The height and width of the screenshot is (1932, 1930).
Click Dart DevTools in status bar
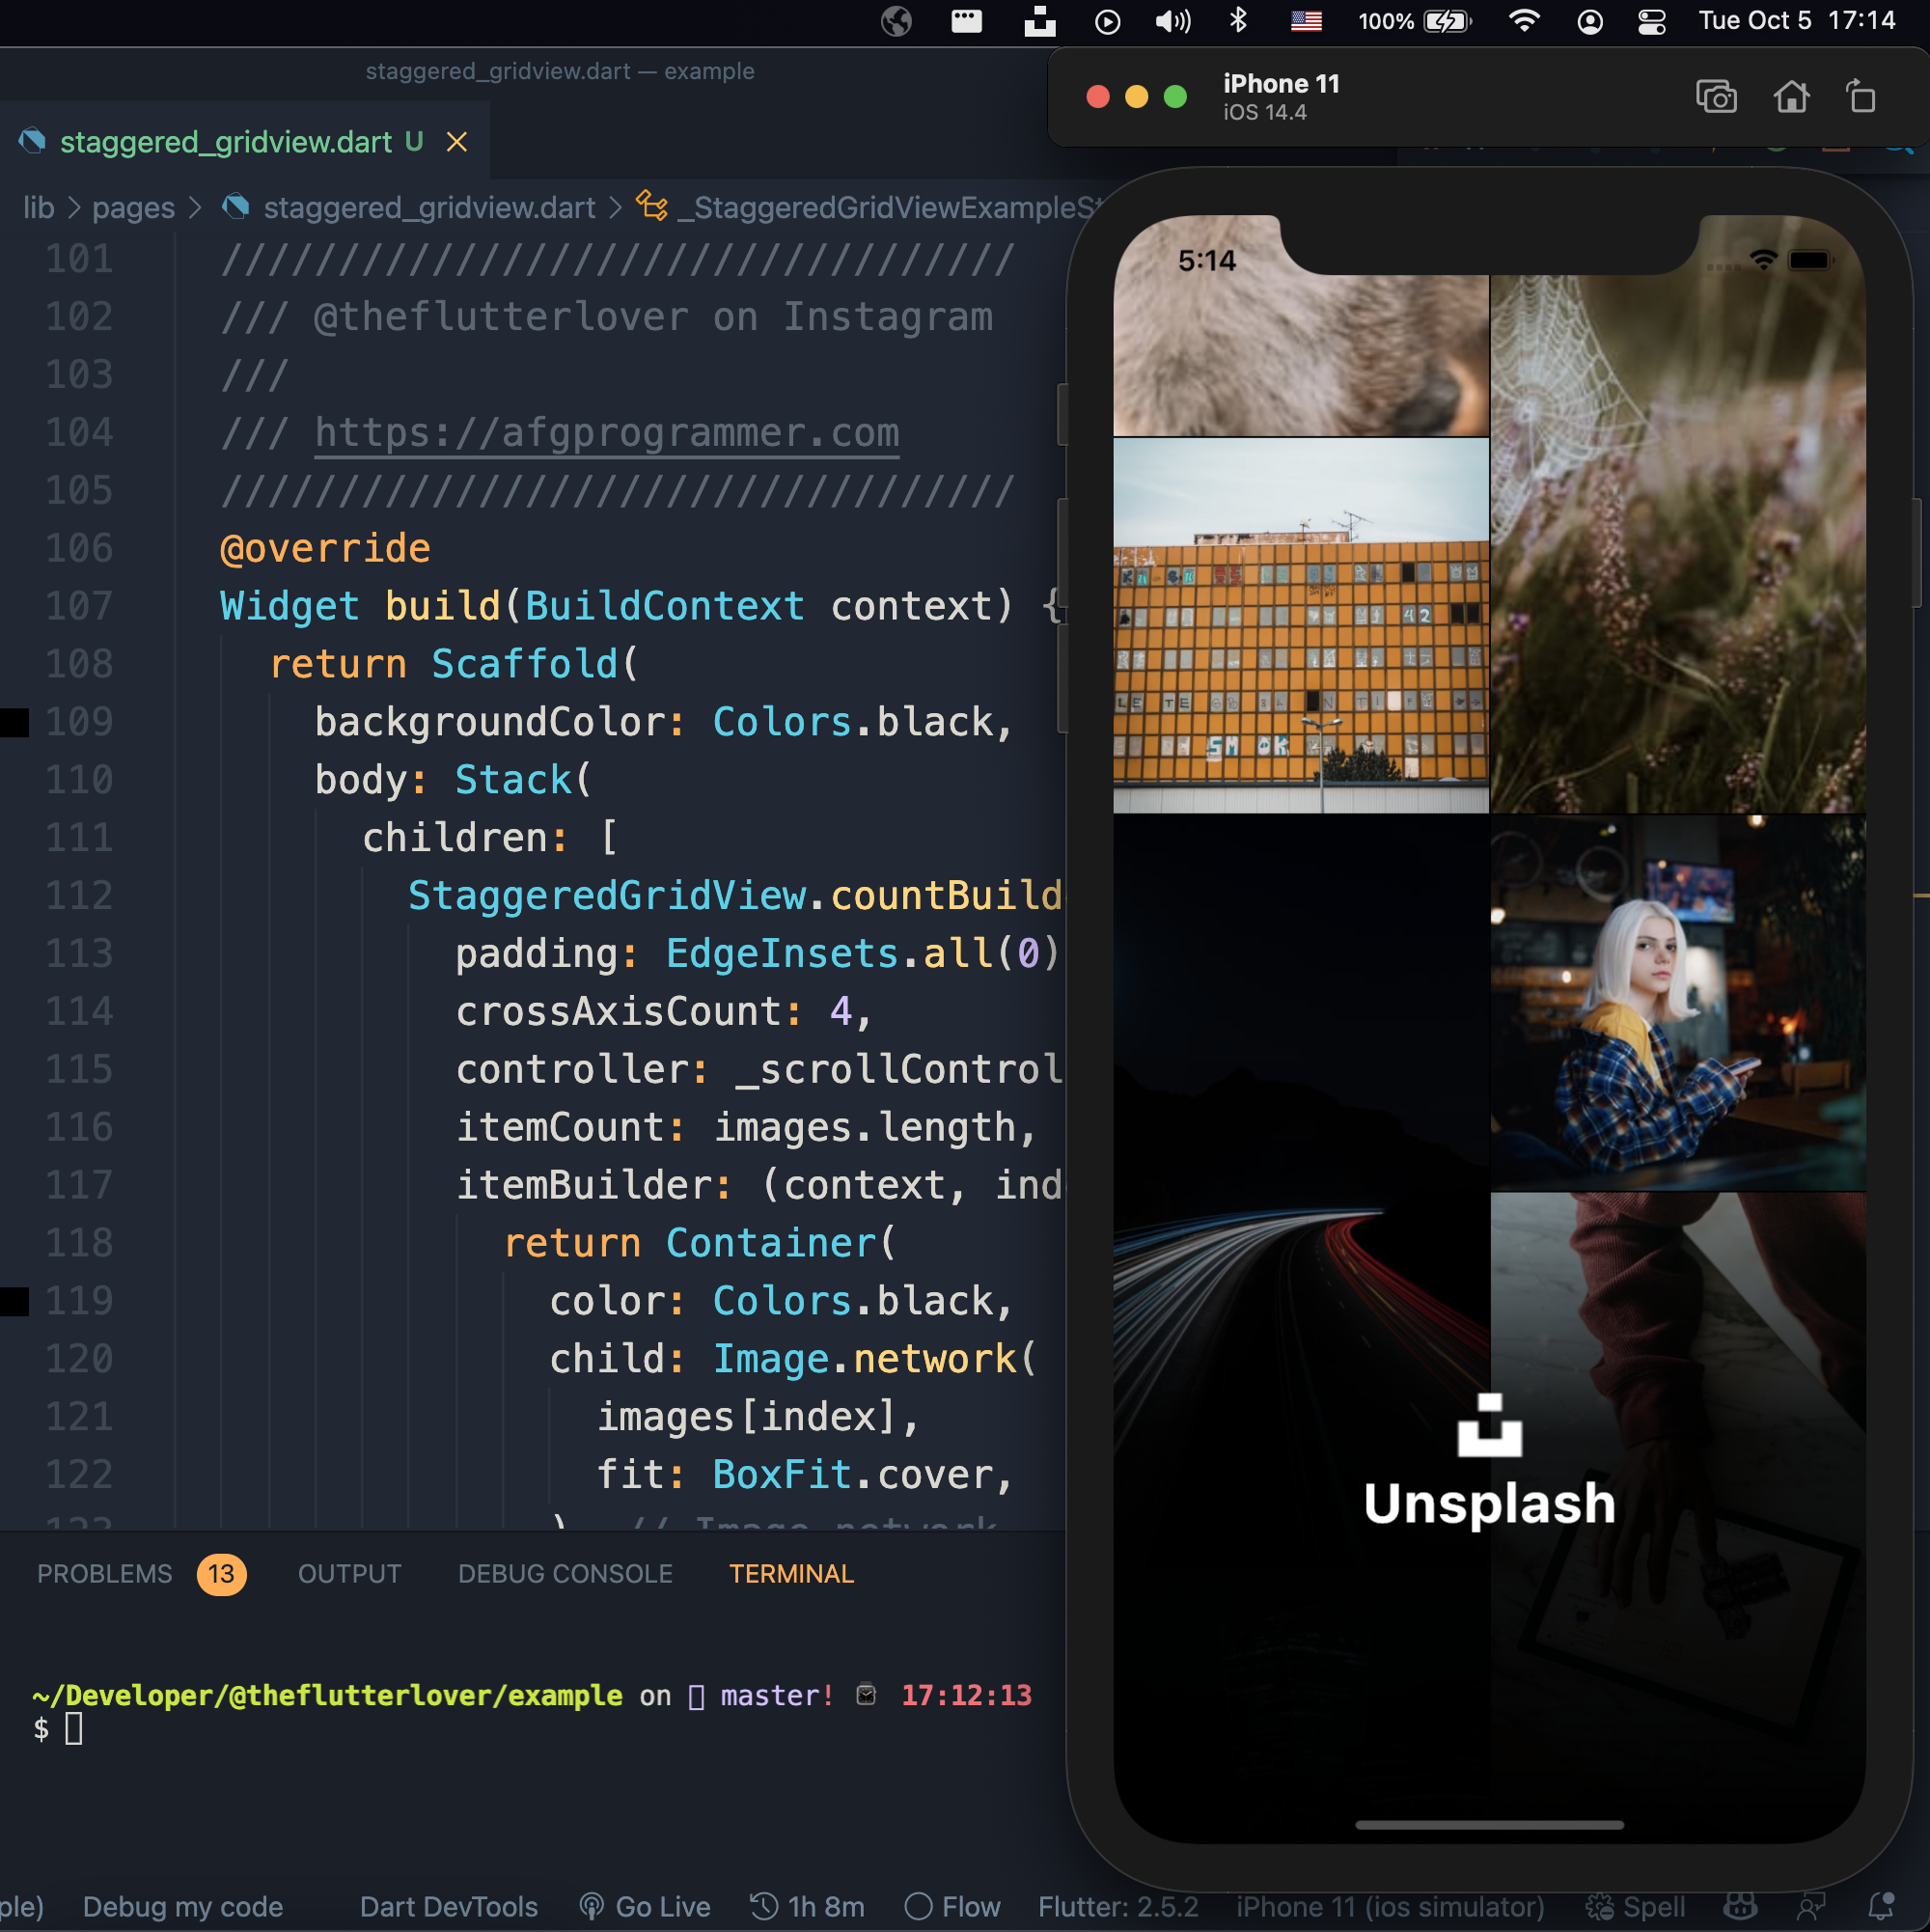(448, 1906)
